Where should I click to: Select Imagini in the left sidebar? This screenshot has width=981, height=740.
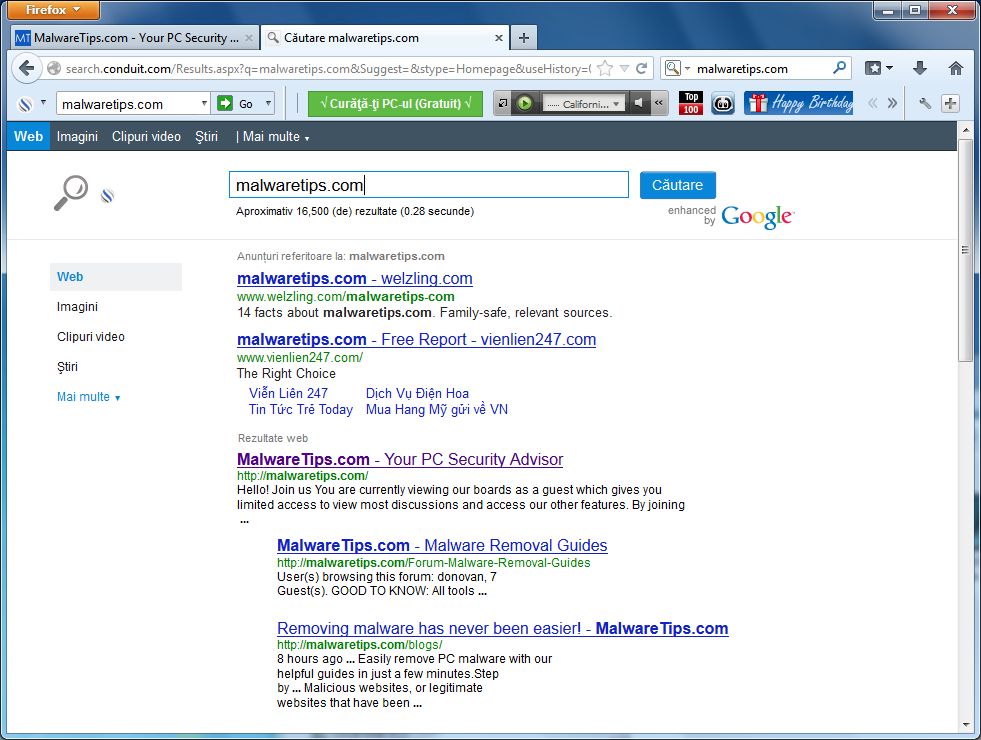point(77,307)
